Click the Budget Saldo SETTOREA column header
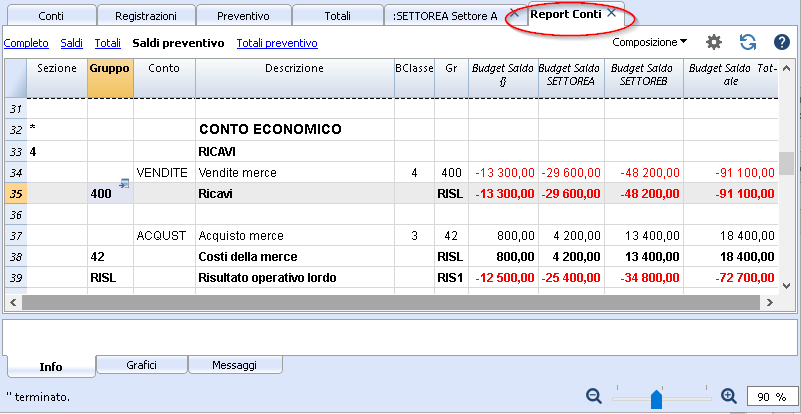The height and width of the screenshot is (414, 801). [571, 78]
